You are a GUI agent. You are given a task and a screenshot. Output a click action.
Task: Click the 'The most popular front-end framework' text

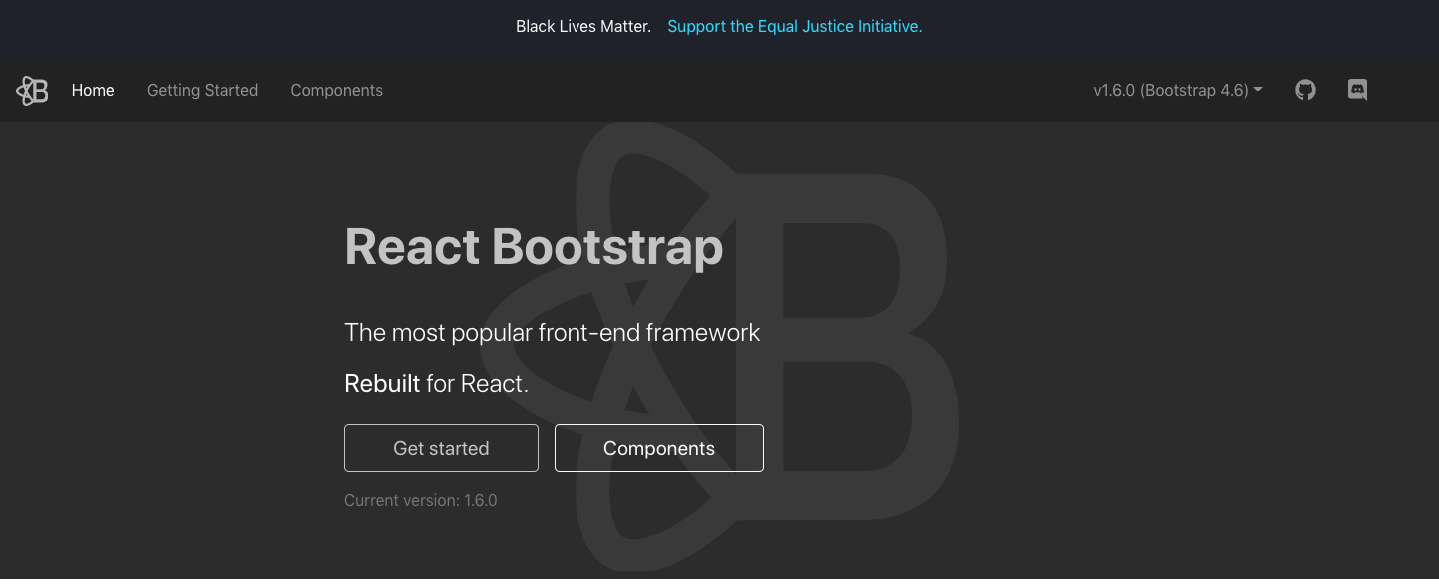pos(552,333)
